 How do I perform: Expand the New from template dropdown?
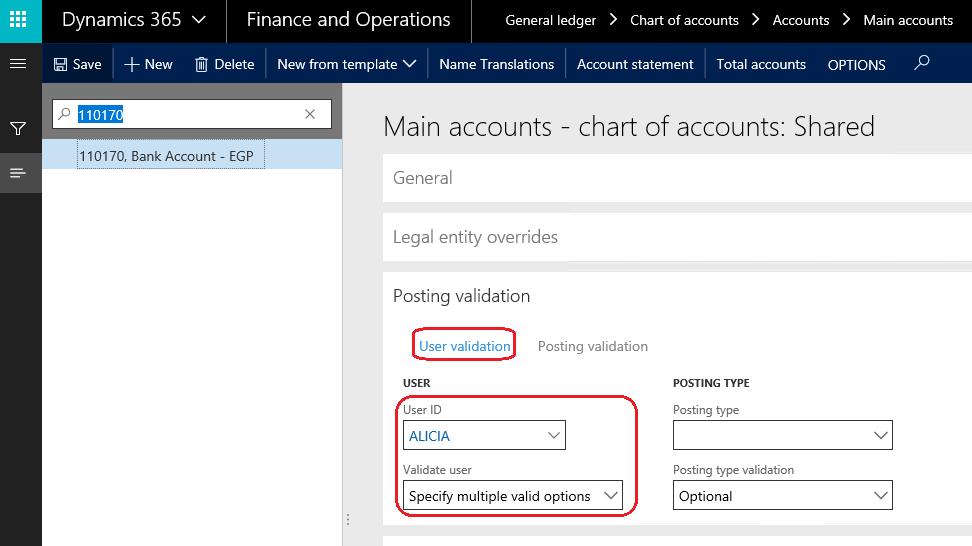coord(347,64)
